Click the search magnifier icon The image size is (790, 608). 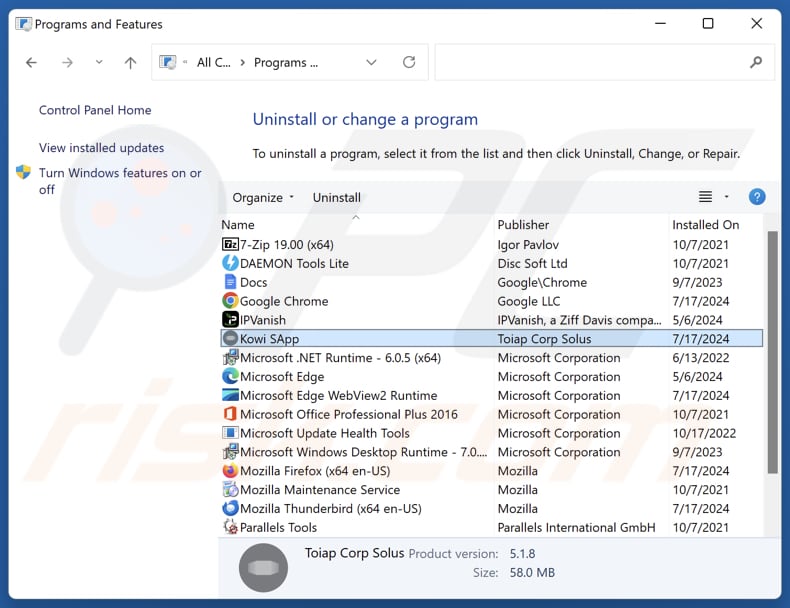click(756, 62)
